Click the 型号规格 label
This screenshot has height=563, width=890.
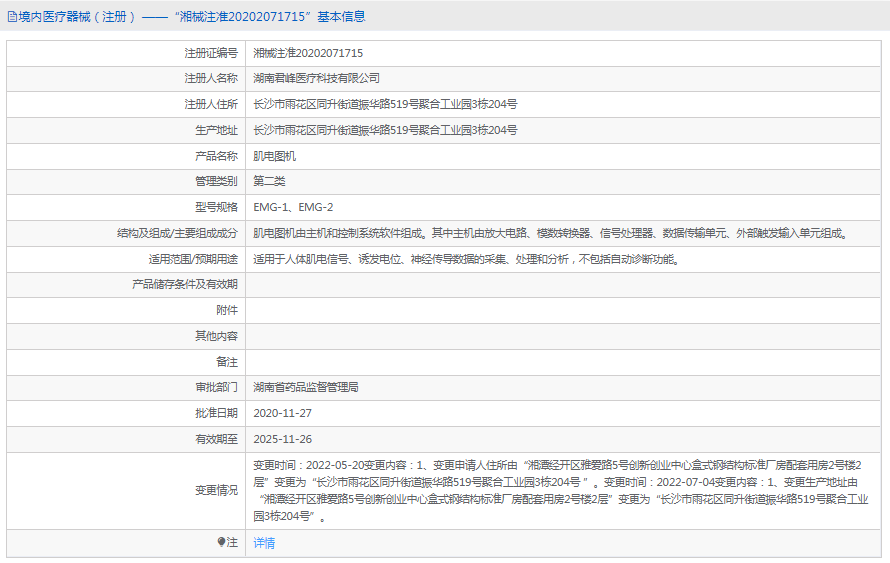tap(216, 207)
